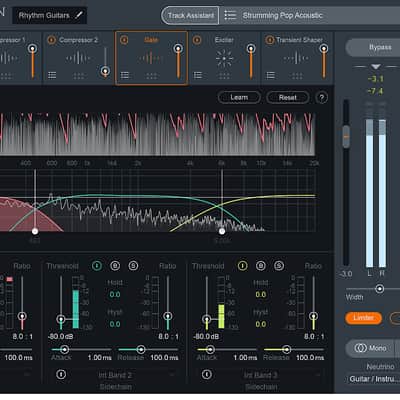This screenshot has width=400, height=400.
Task: Click the Learn button
Action: (x=239, y=97)
